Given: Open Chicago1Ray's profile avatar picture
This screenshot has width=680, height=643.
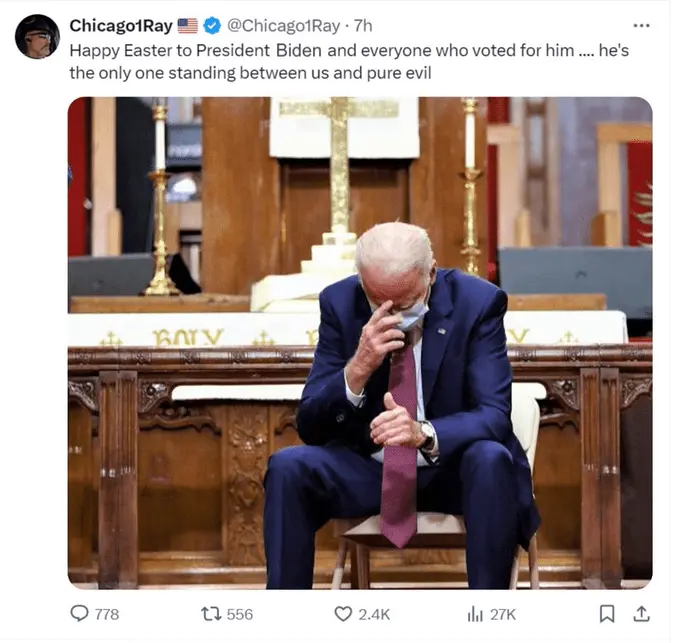Looking at the screenshot, I should coord(37,36).
